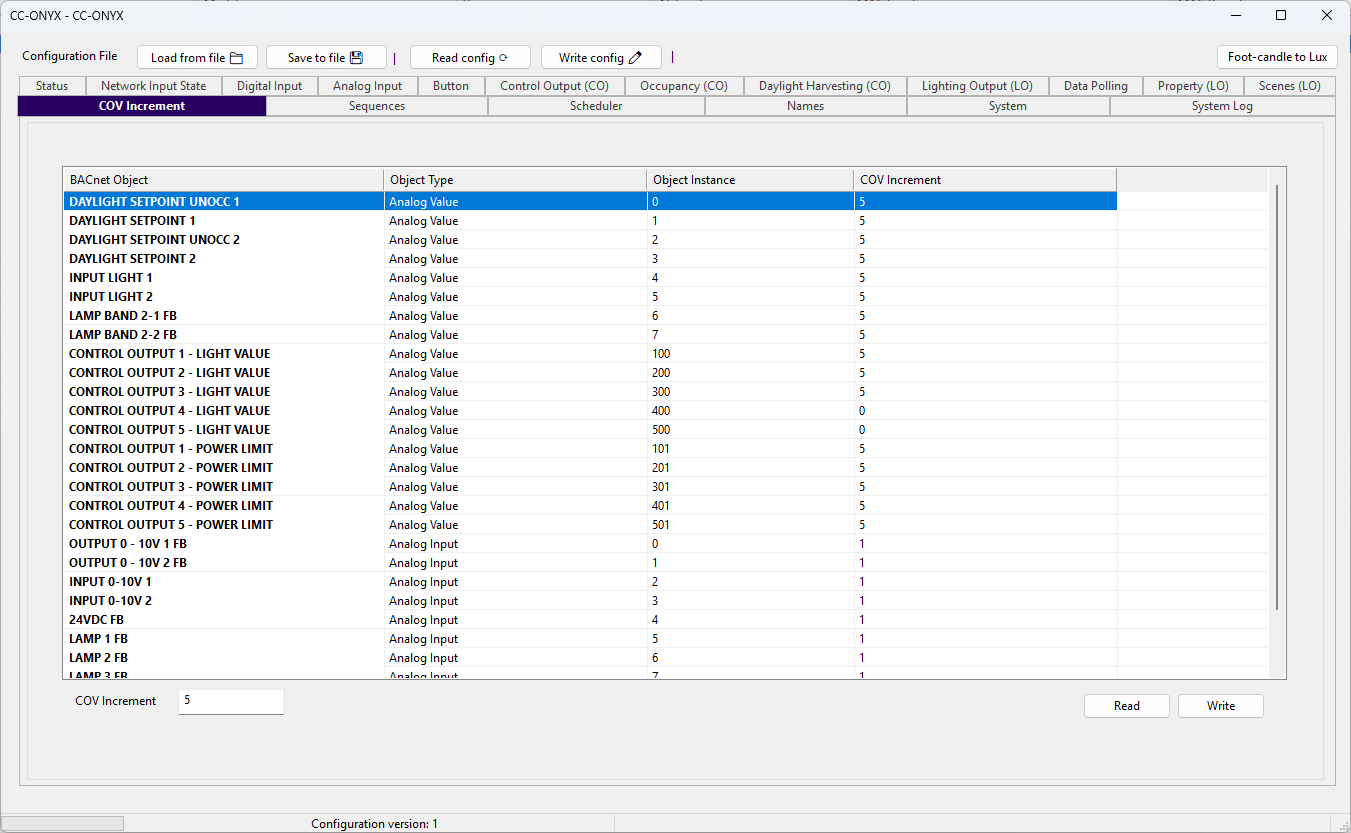Click object instance 501 cell

(750, 525)
